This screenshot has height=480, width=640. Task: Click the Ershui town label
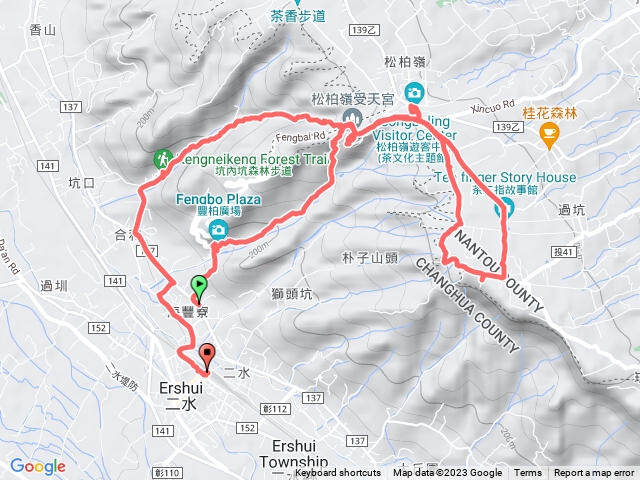click(x=181, y=388)
